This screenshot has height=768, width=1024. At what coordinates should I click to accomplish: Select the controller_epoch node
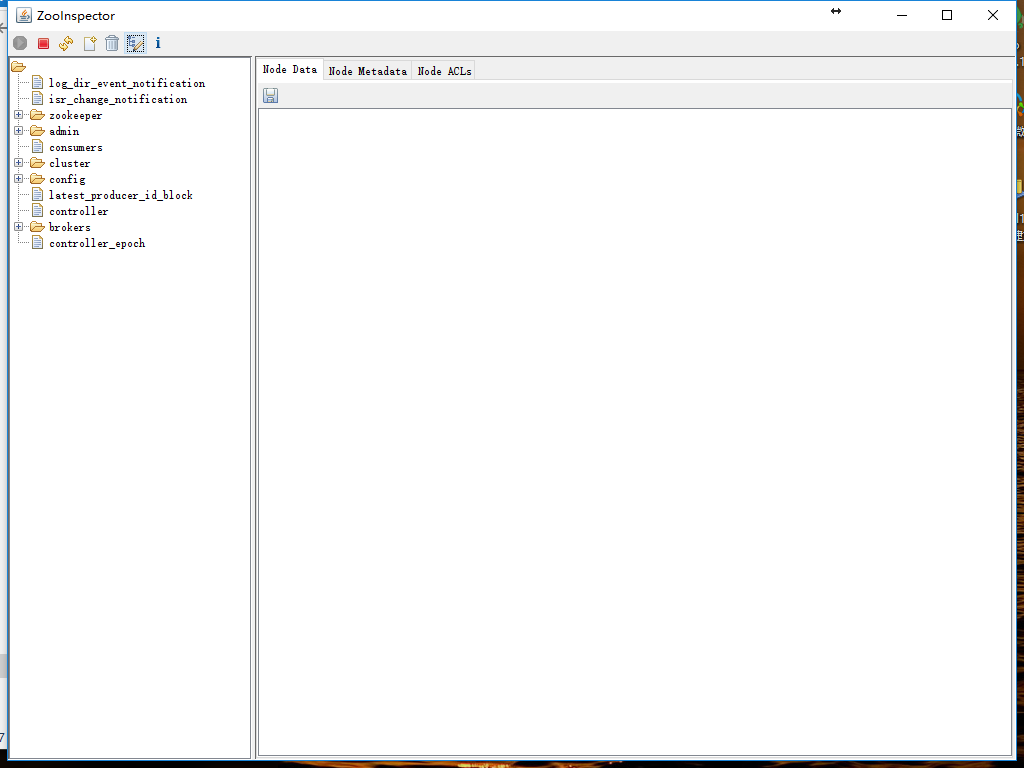click(x=97, y=243)
